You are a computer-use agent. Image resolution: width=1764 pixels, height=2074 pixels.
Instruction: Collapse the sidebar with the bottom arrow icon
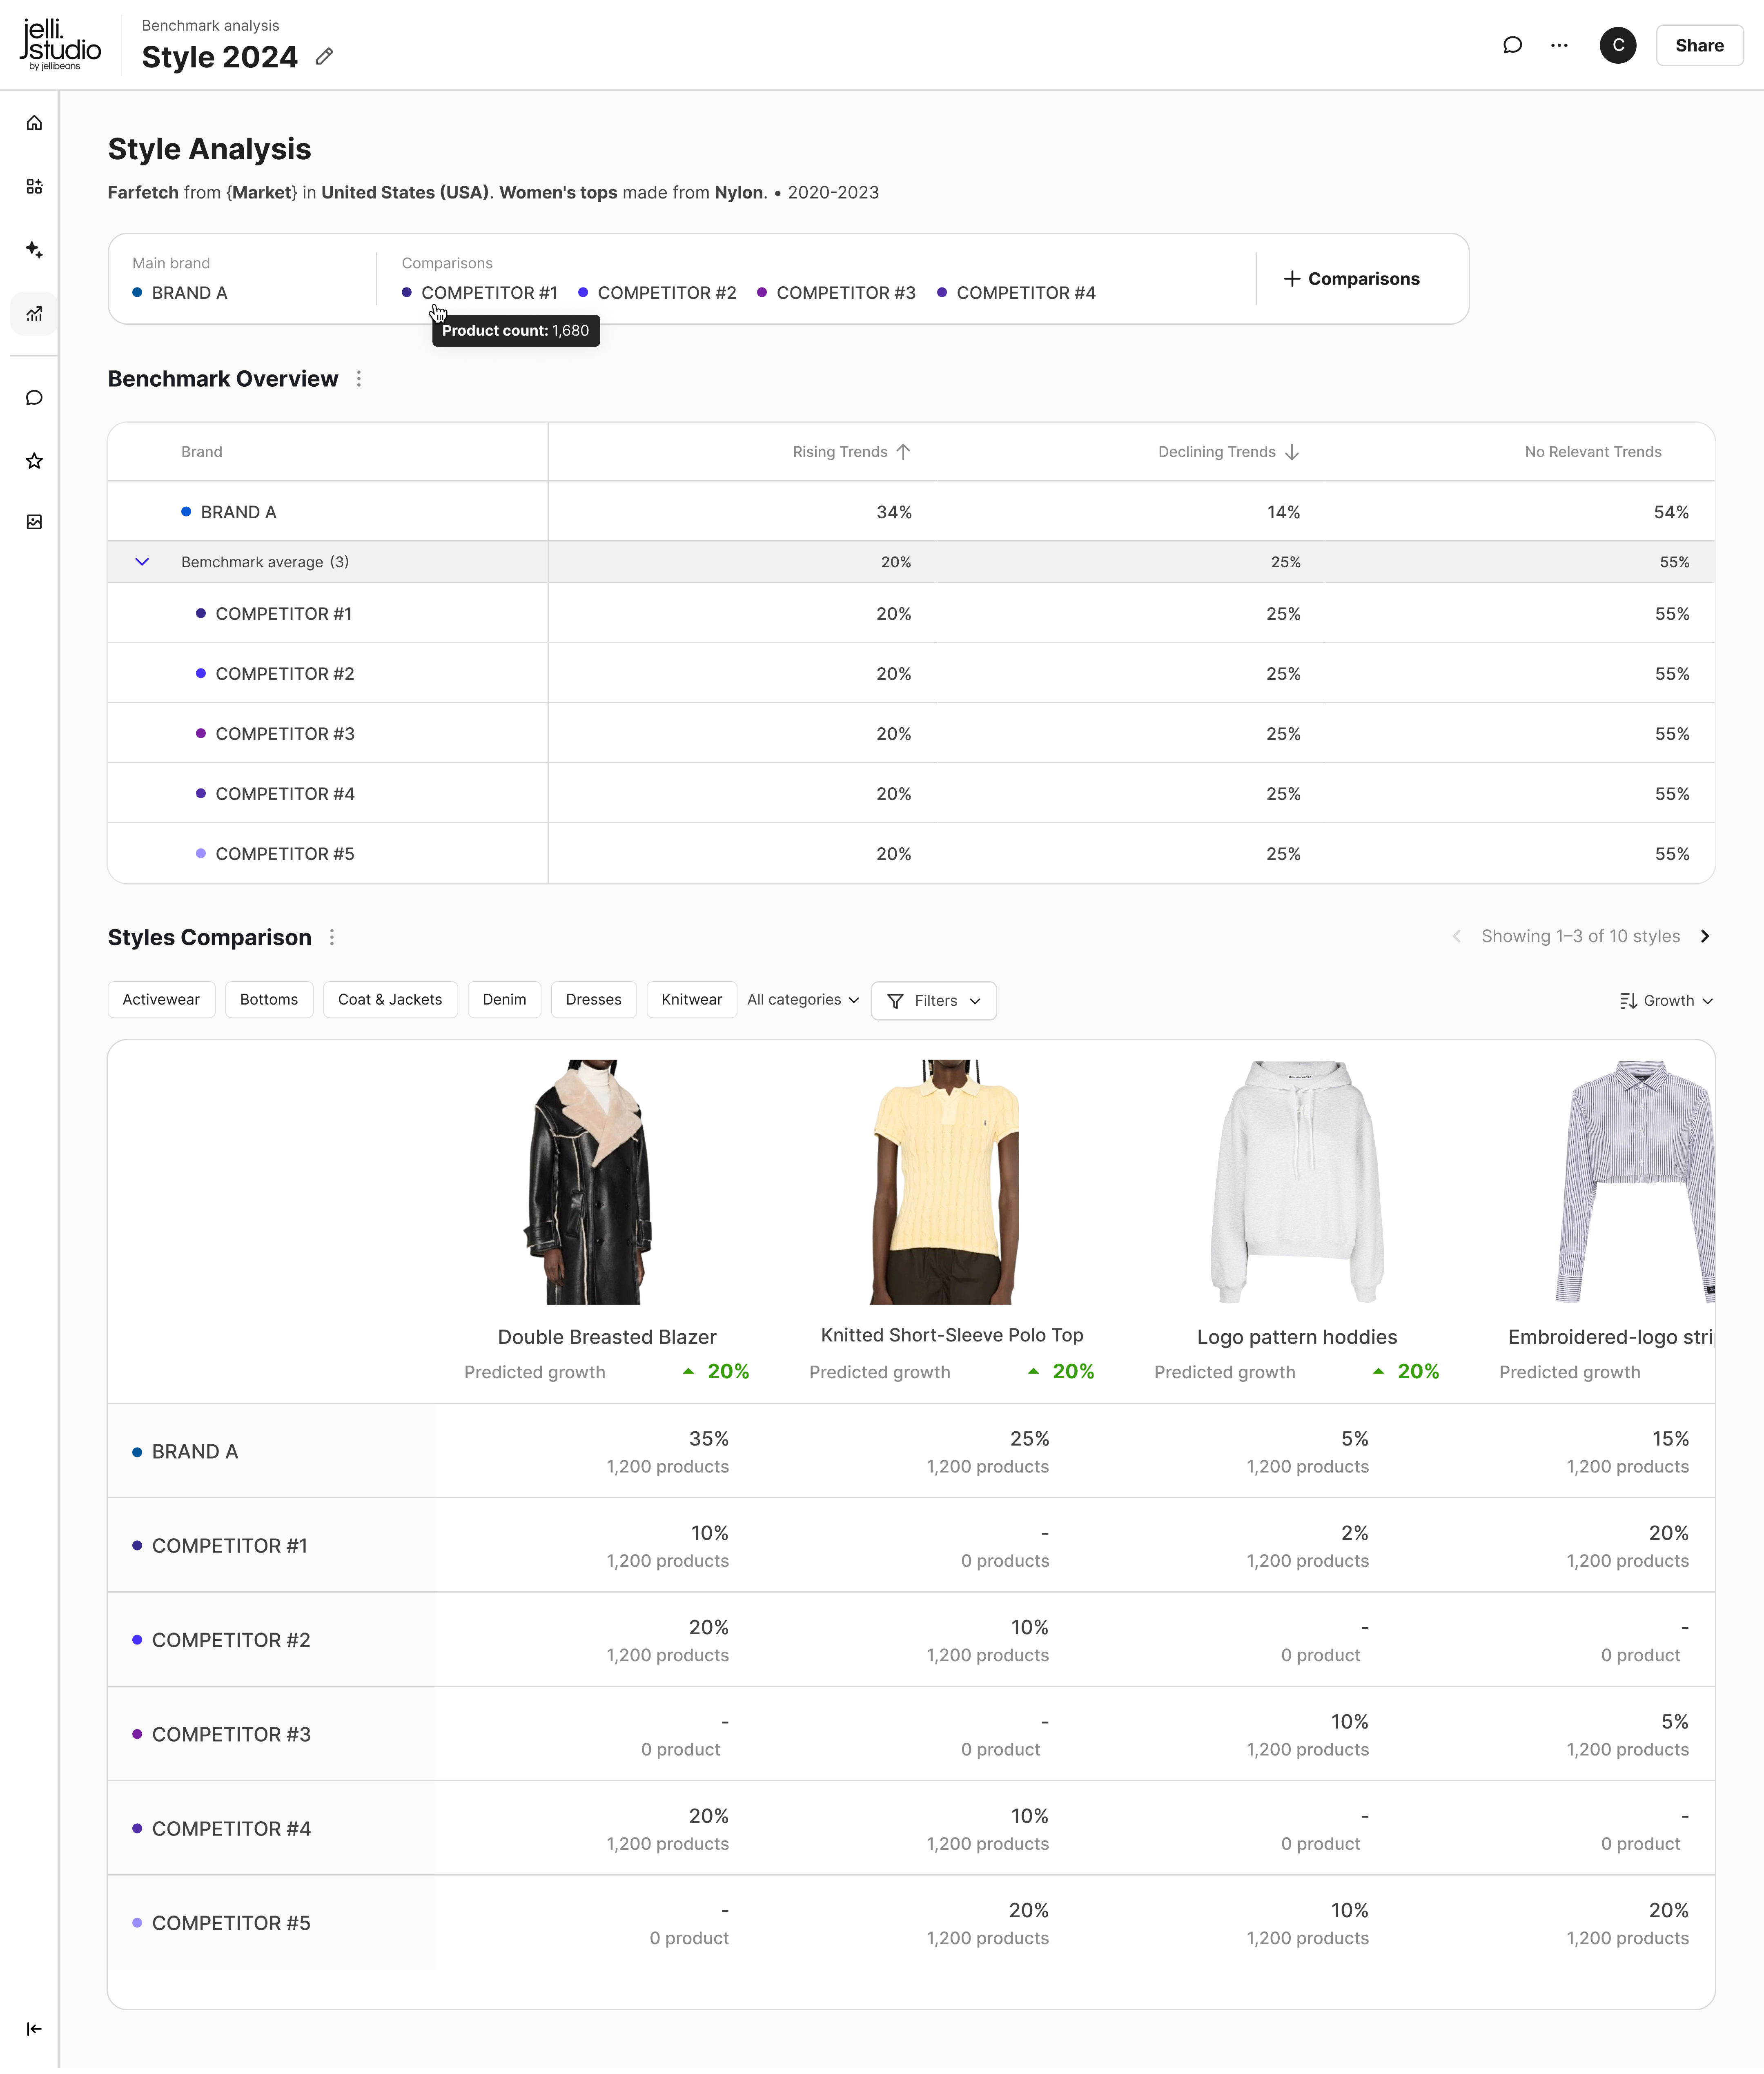pyautogui.click(x=34, y=2029)
